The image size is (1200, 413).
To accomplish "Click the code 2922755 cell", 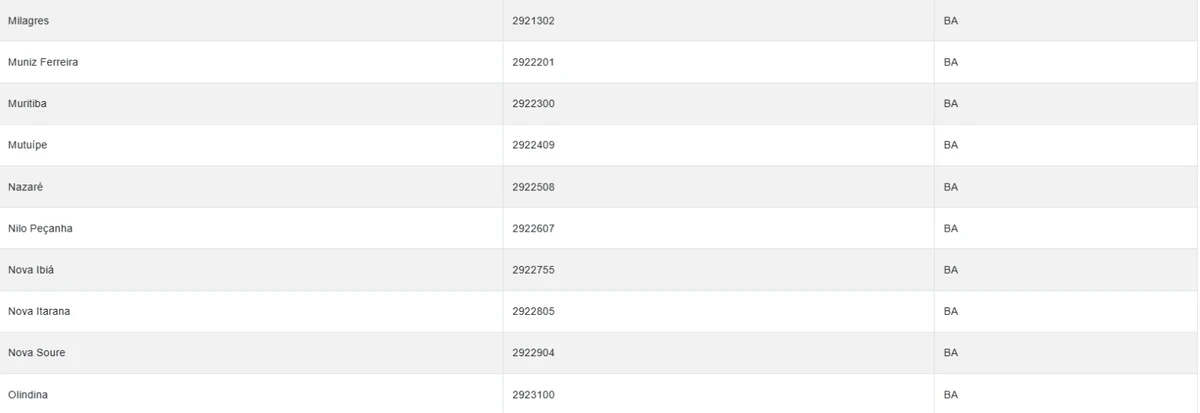I will coord(533,270).
